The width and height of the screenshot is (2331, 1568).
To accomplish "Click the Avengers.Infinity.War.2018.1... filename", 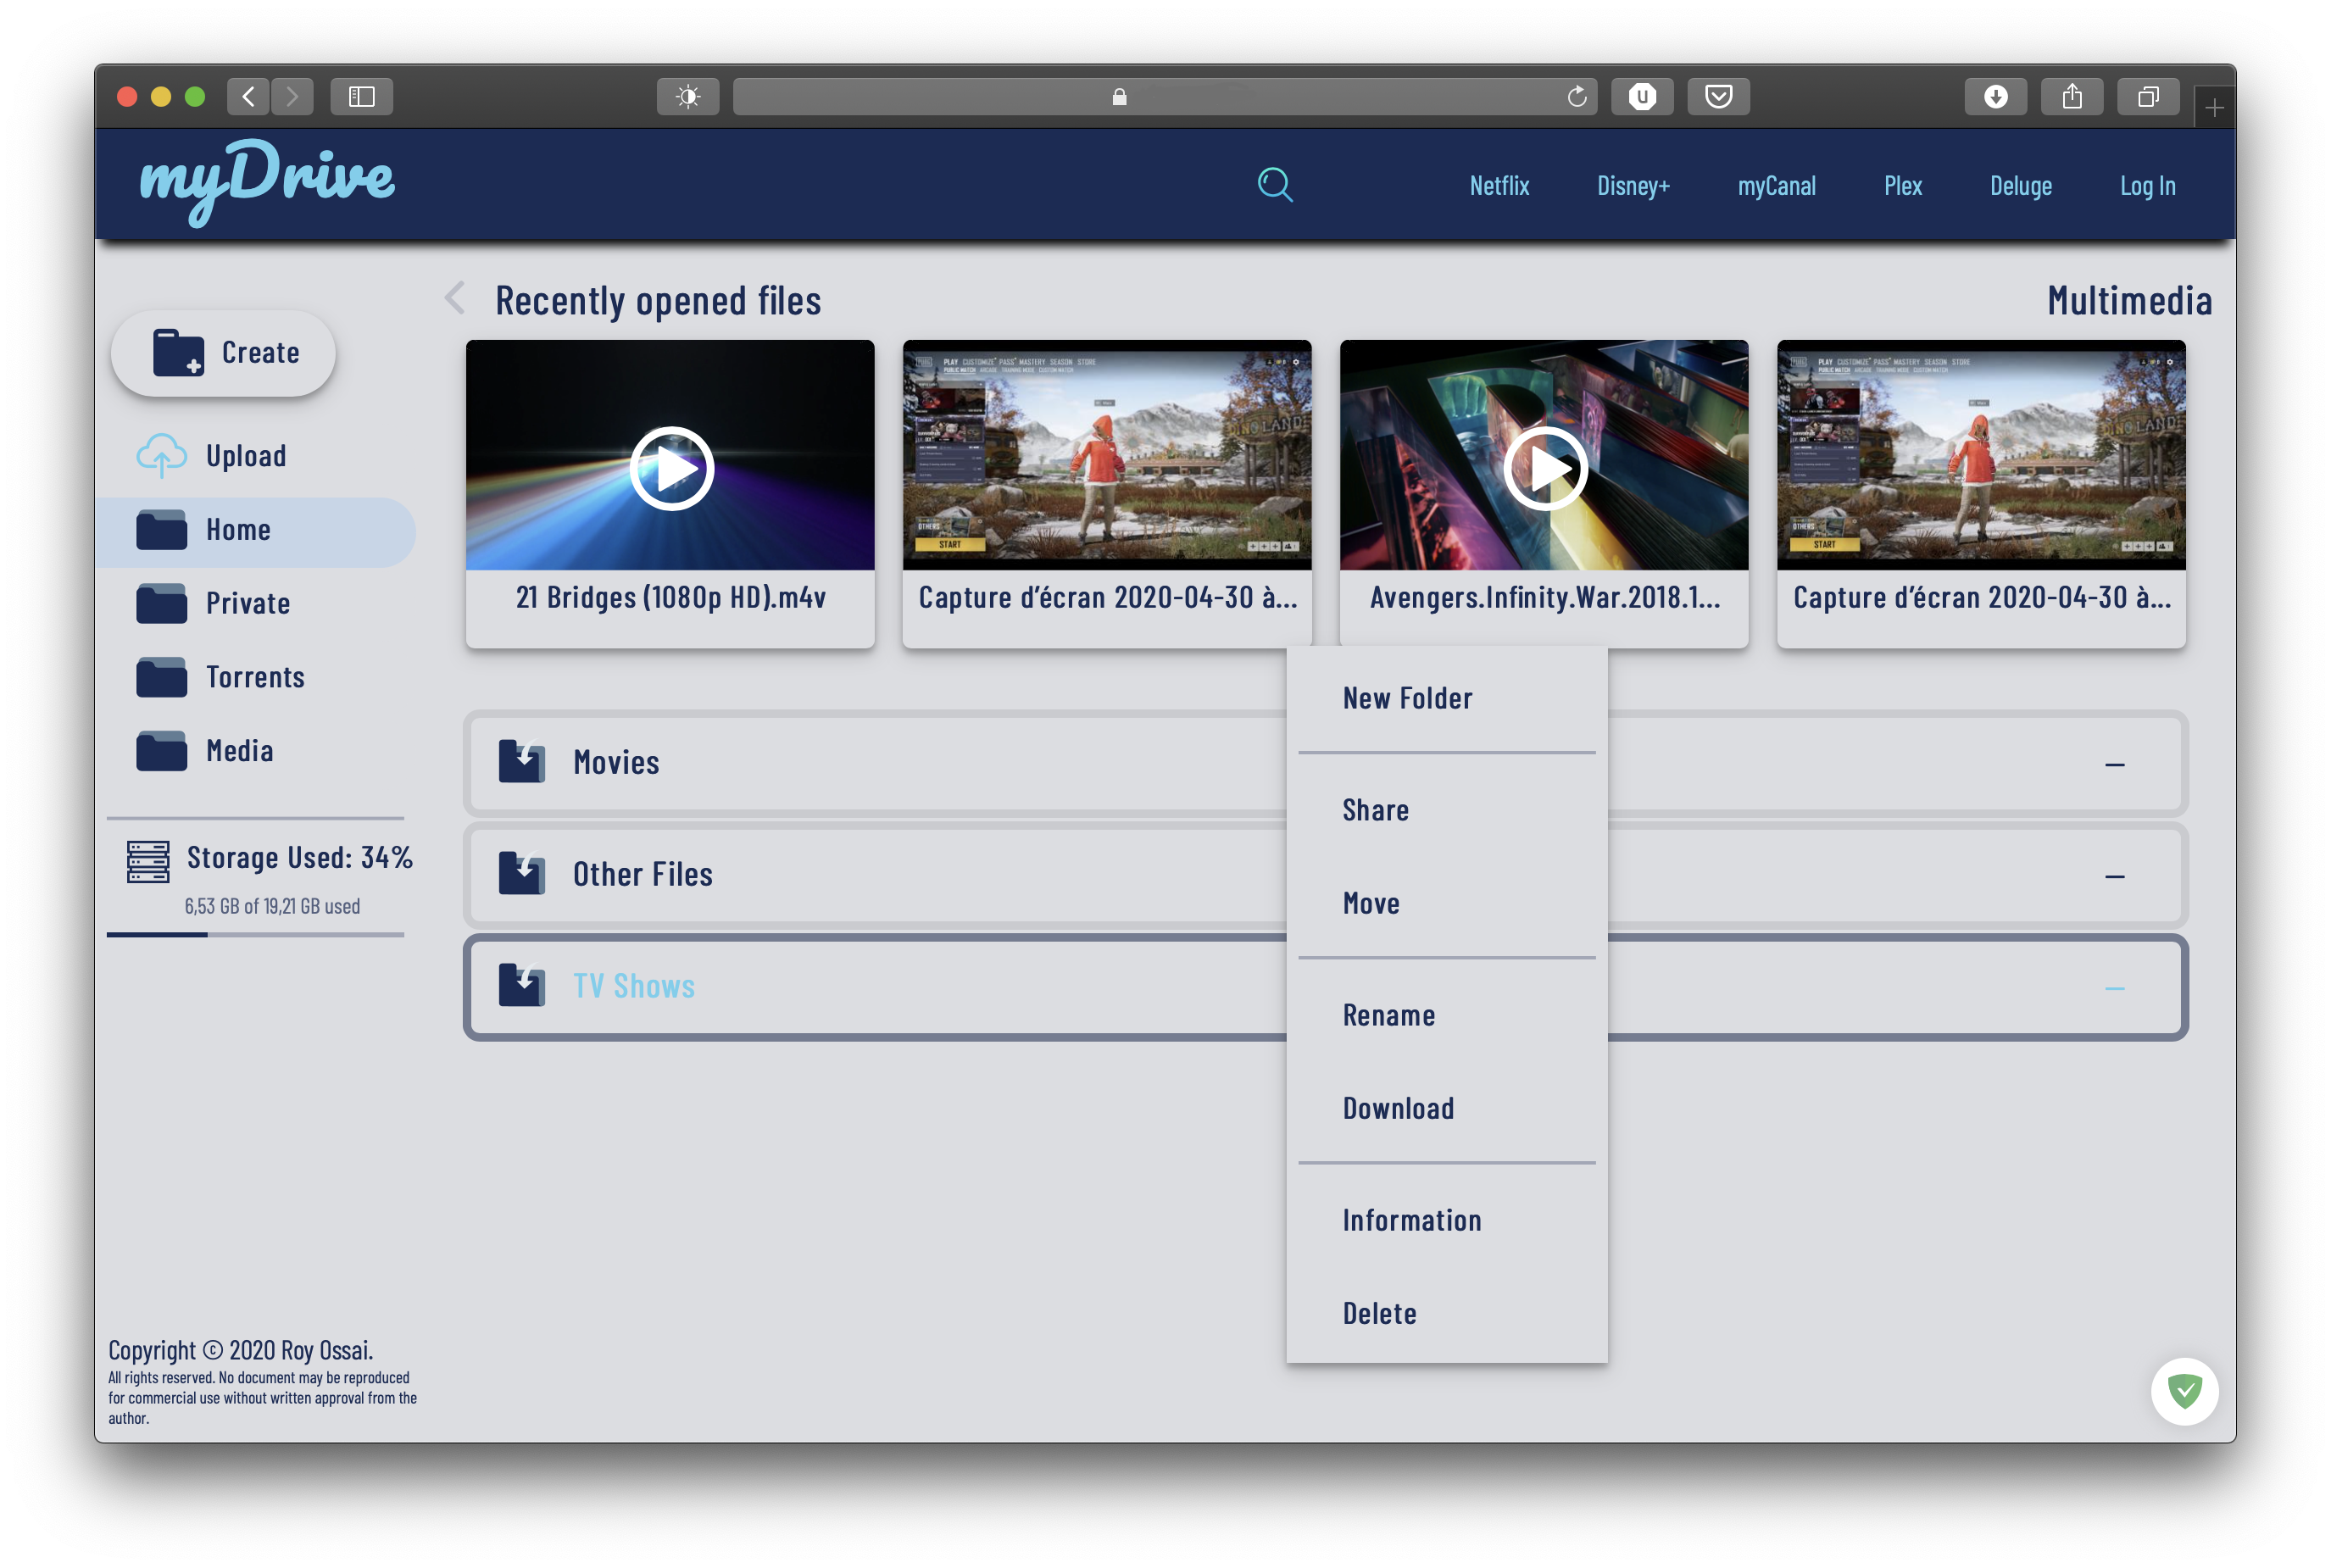I will [x=1544, y=597].
